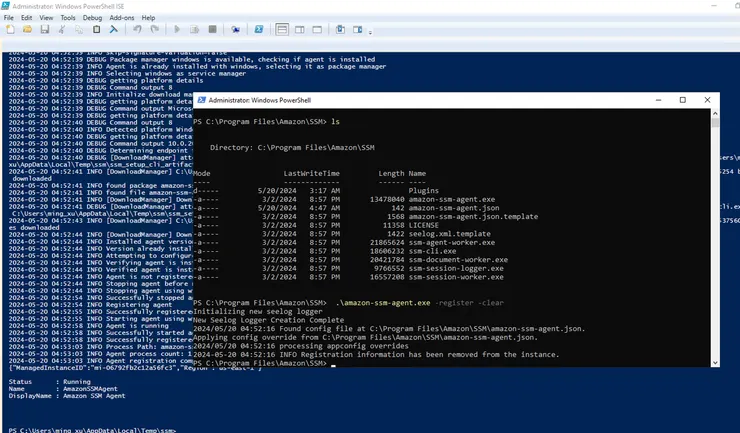Click the Clear Console Pane icon
The image size is (740, 433).
coord(114,30)
